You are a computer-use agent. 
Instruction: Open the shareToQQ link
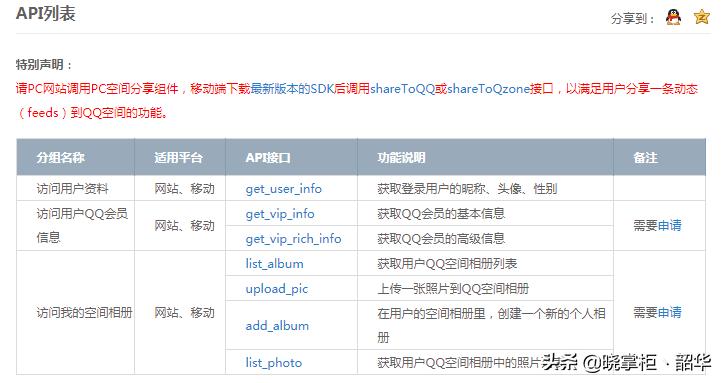403,88
